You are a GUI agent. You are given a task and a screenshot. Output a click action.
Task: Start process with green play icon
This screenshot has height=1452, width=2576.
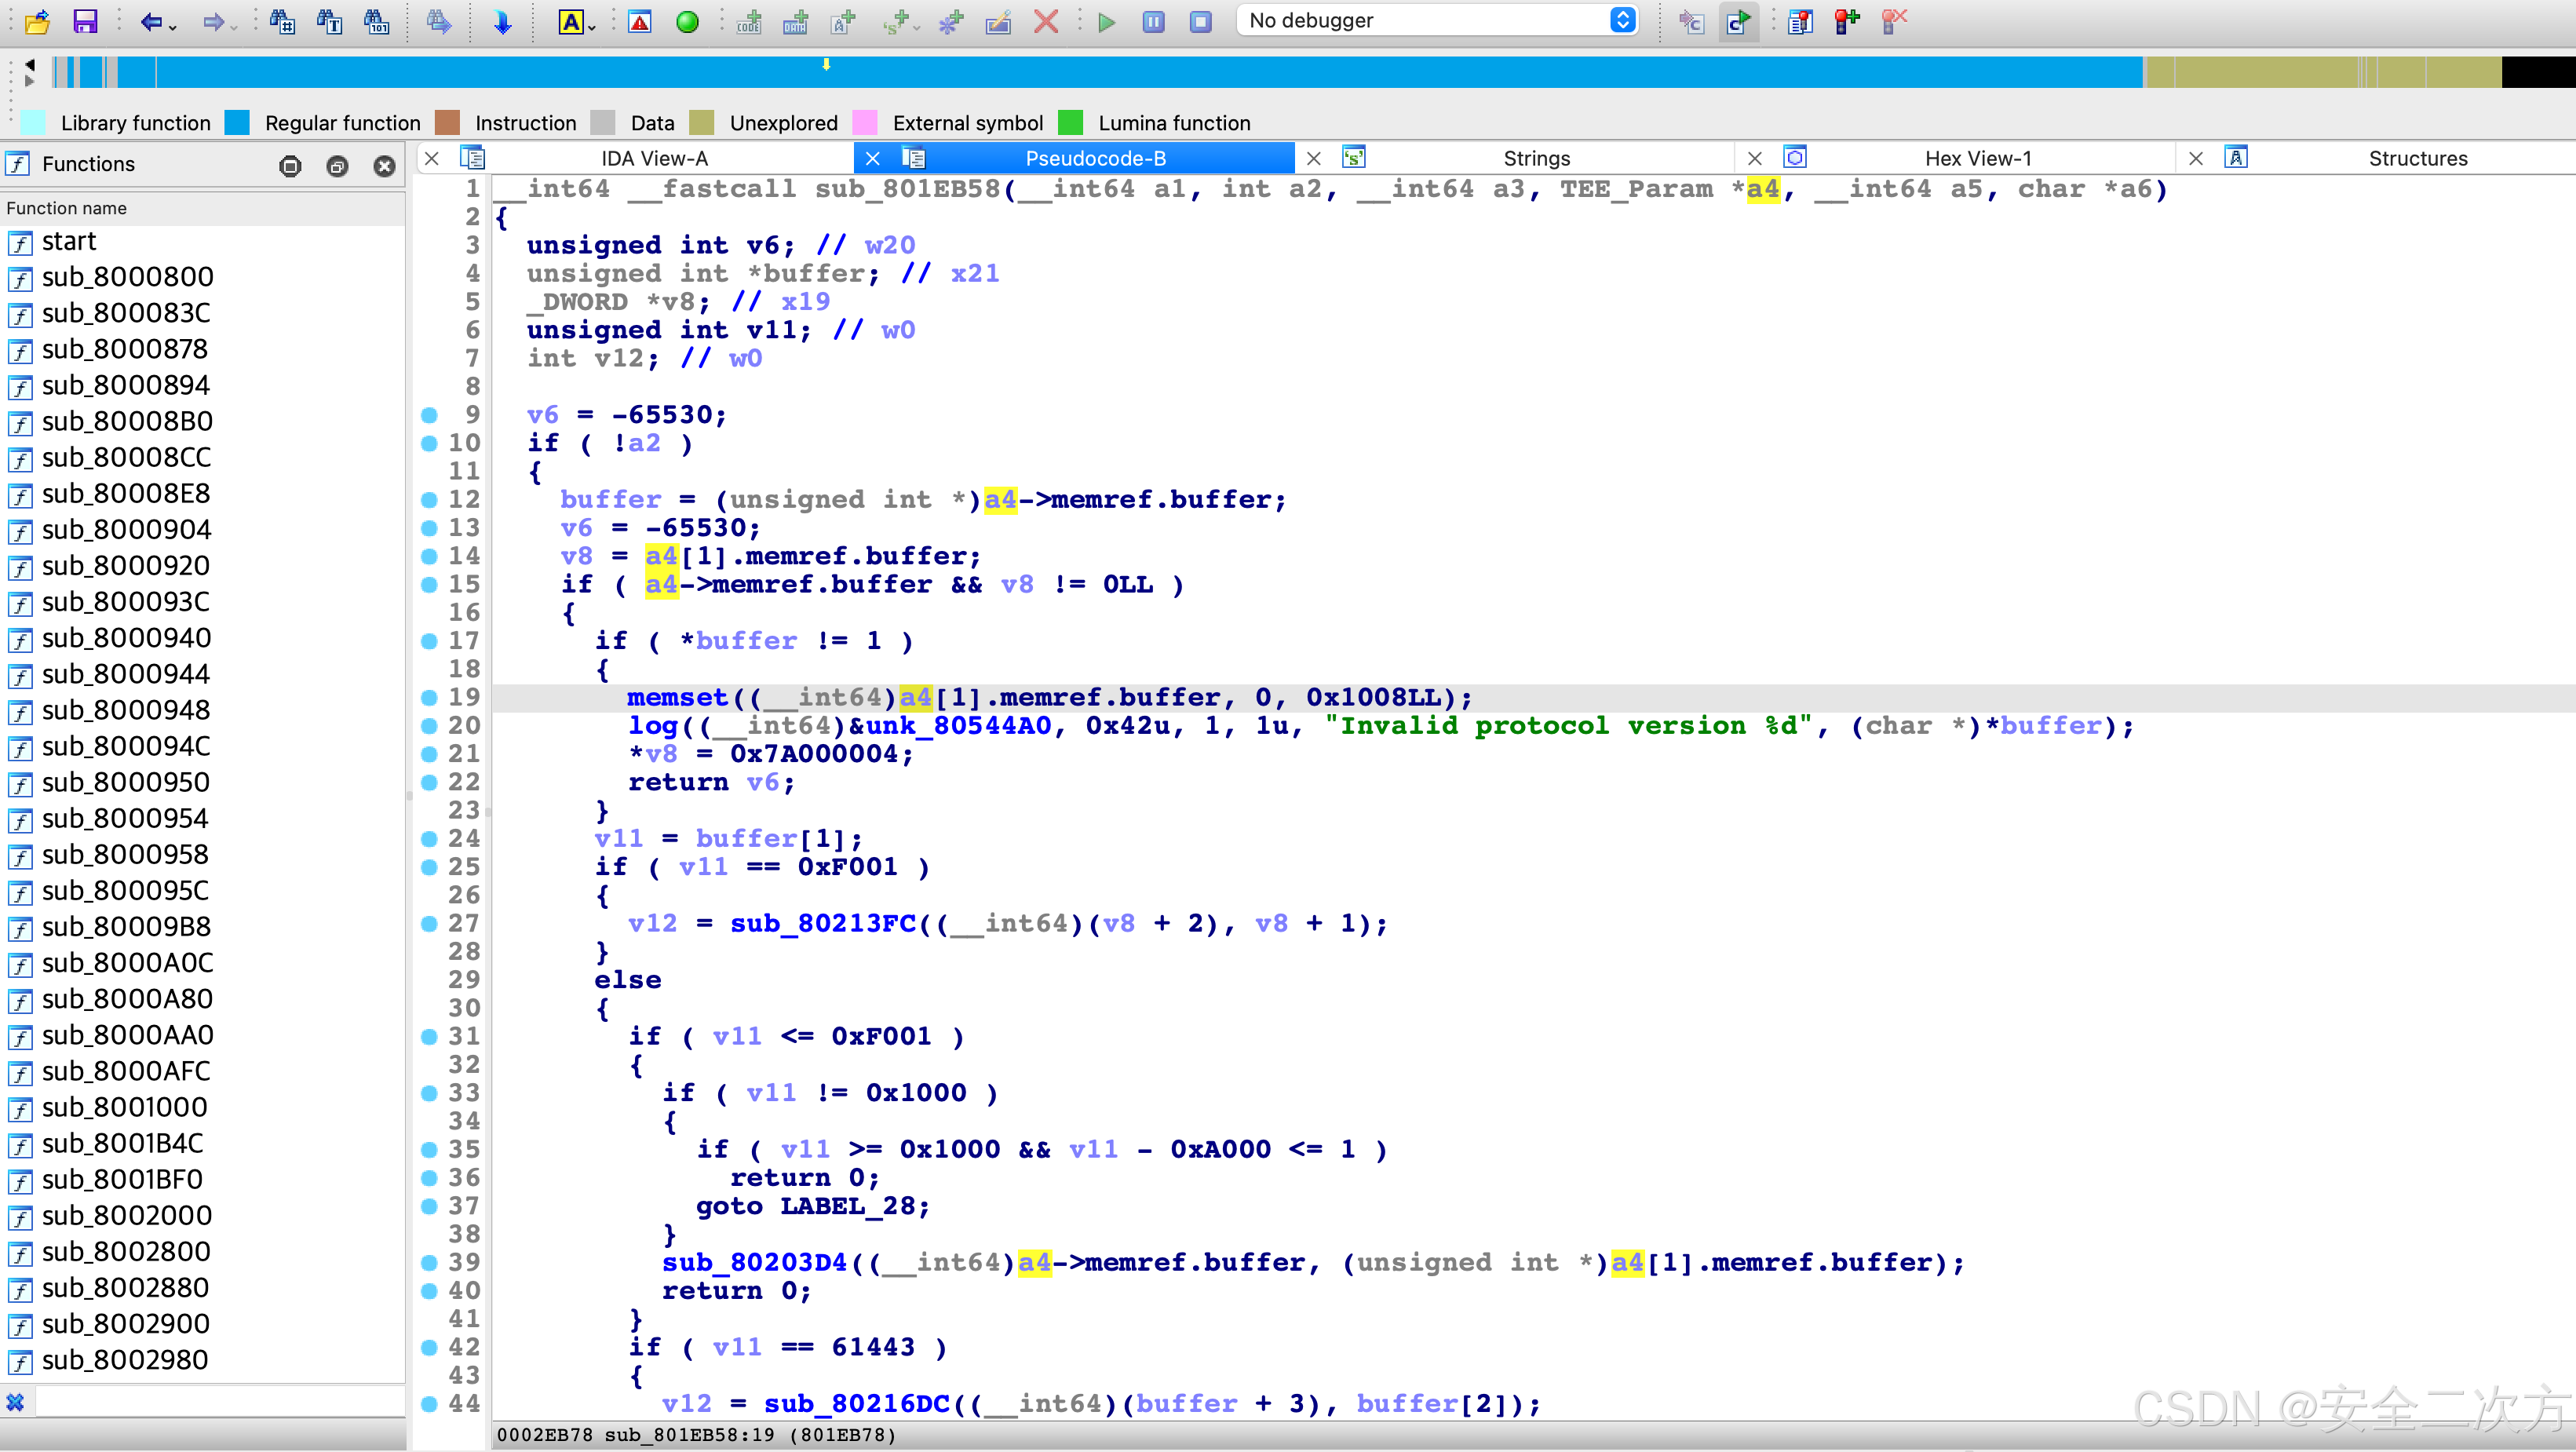[1106, 21]
